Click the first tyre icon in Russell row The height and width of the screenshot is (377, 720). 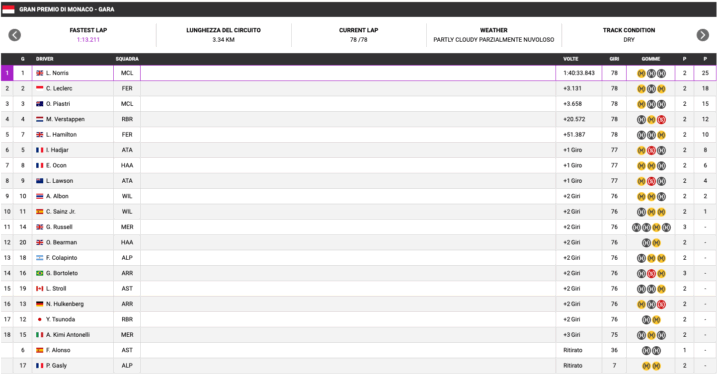[x=636, y=227]
